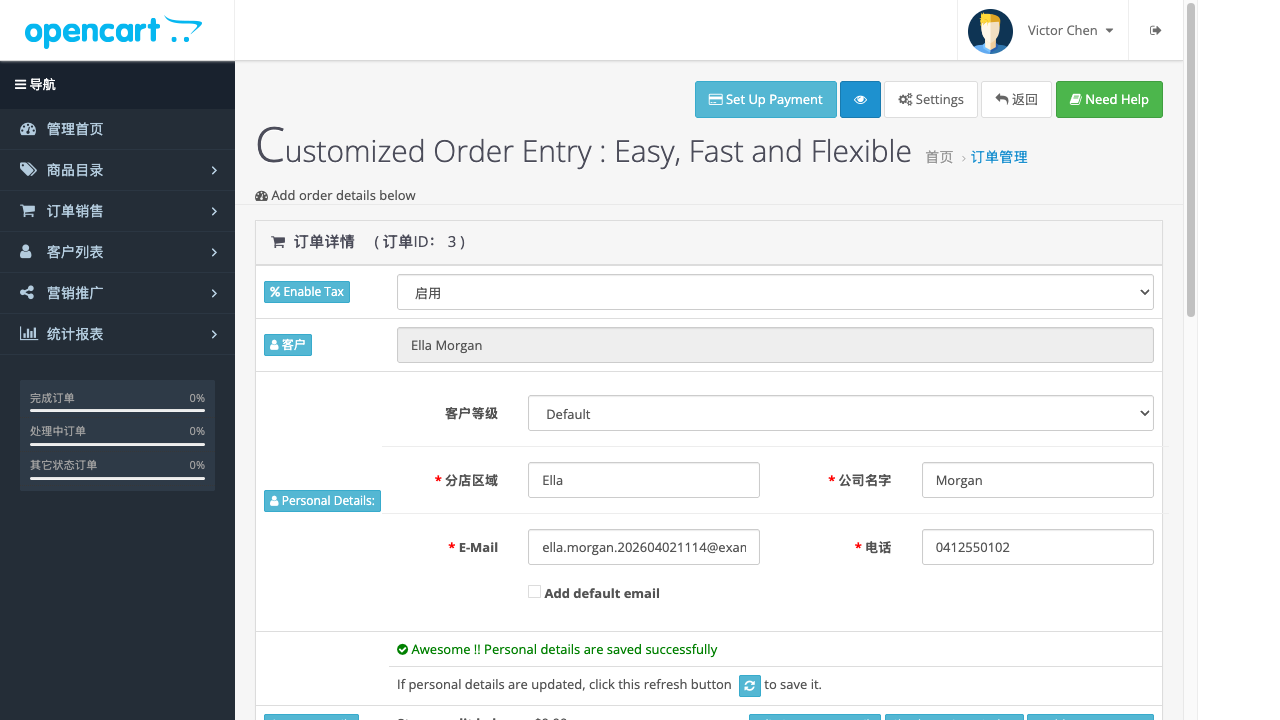Click the 导航 hamburger icon
Image resolution: width=1280 pixels, height=720 pixels.
click(x=21, y=84)
